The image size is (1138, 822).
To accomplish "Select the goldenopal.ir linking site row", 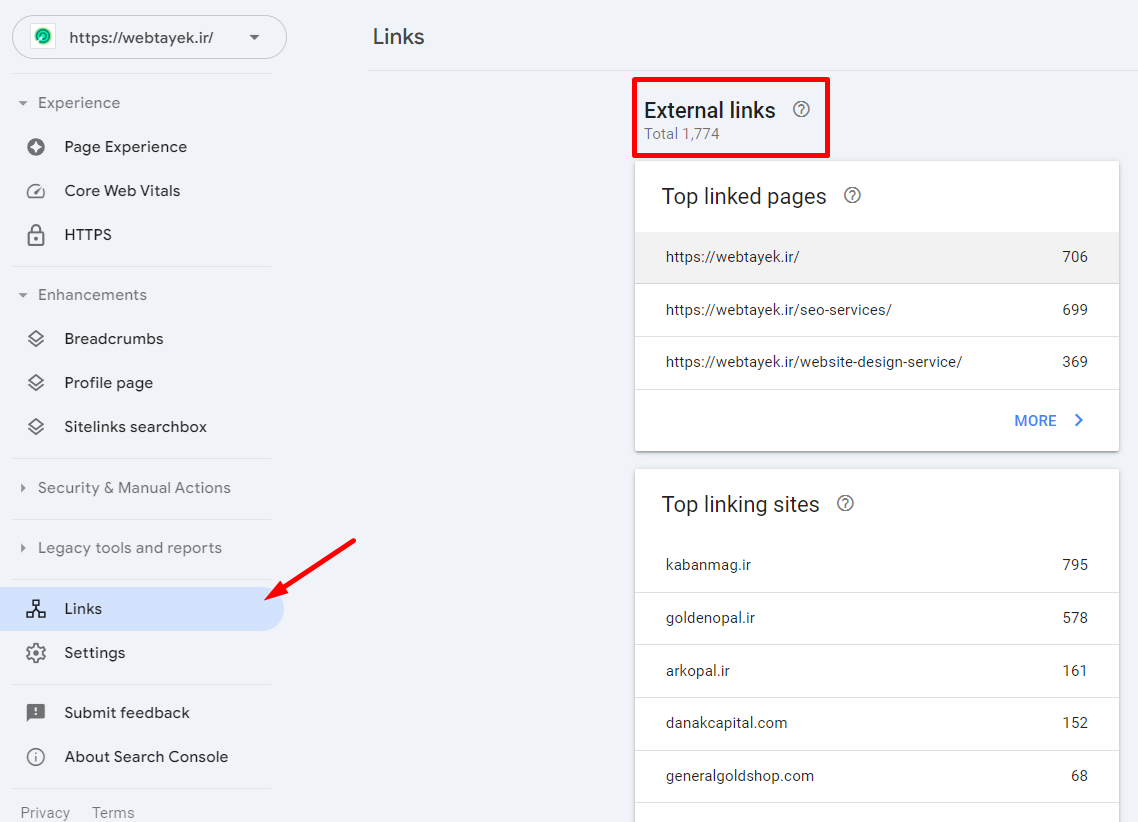I will pos(877,618).
